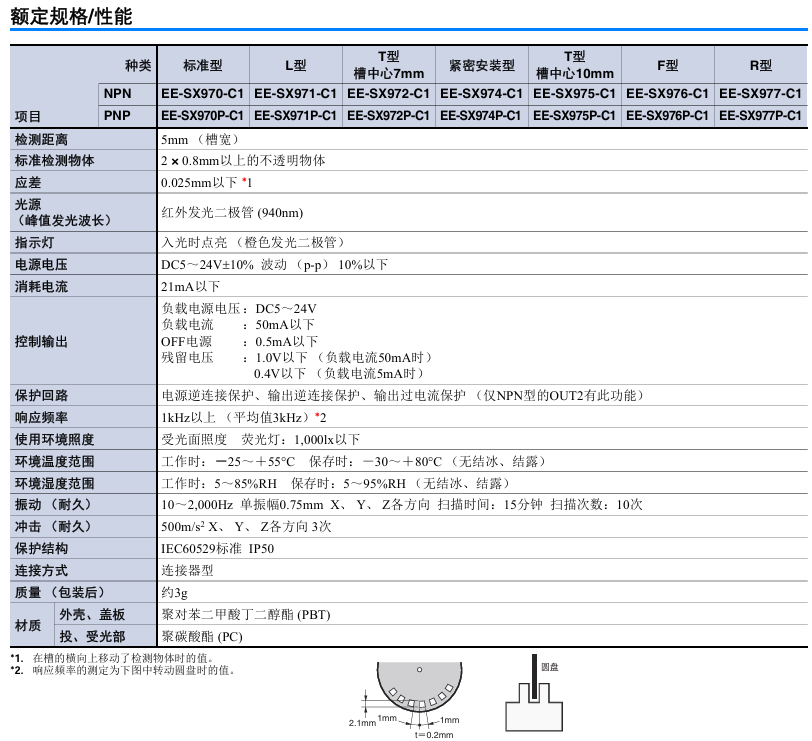812x741 pixels.
Task: Click the 聚碳酸酯 (PC) material value
Action: click(x=202, y=636)
